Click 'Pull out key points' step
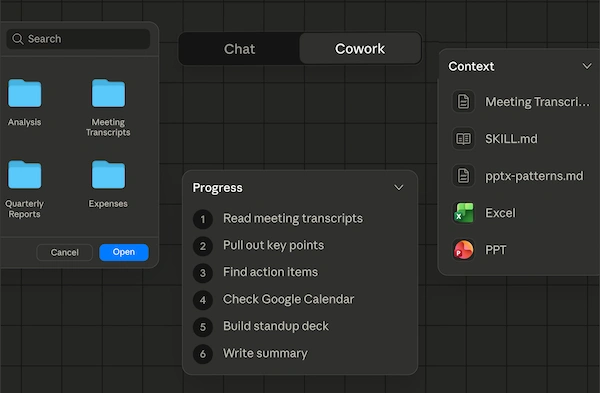This screenshot has width=600, height=393. (273, 245)
